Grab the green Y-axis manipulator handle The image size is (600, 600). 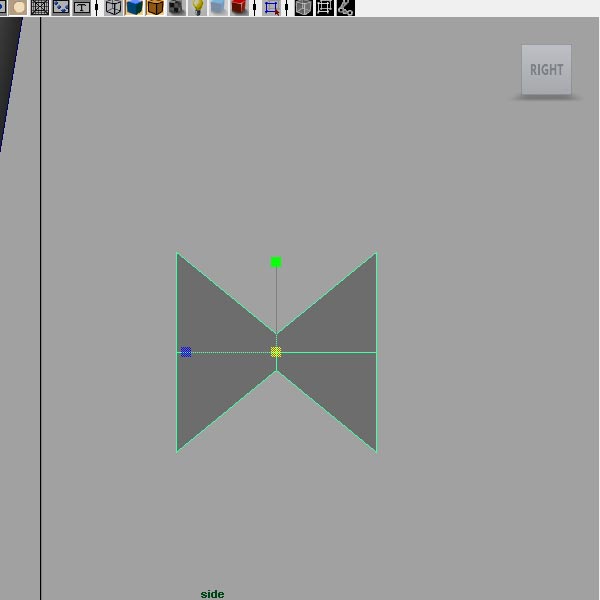click(276, 262)
